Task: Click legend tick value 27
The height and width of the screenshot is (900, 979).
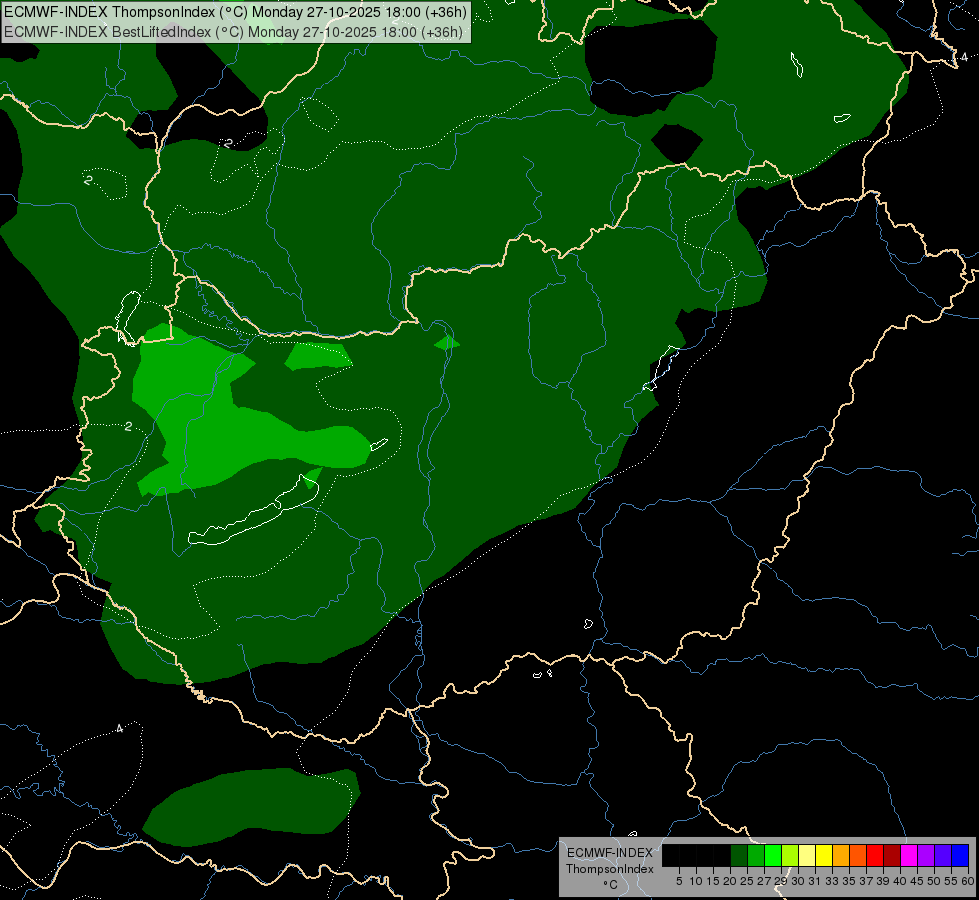Action: point(764,881)
